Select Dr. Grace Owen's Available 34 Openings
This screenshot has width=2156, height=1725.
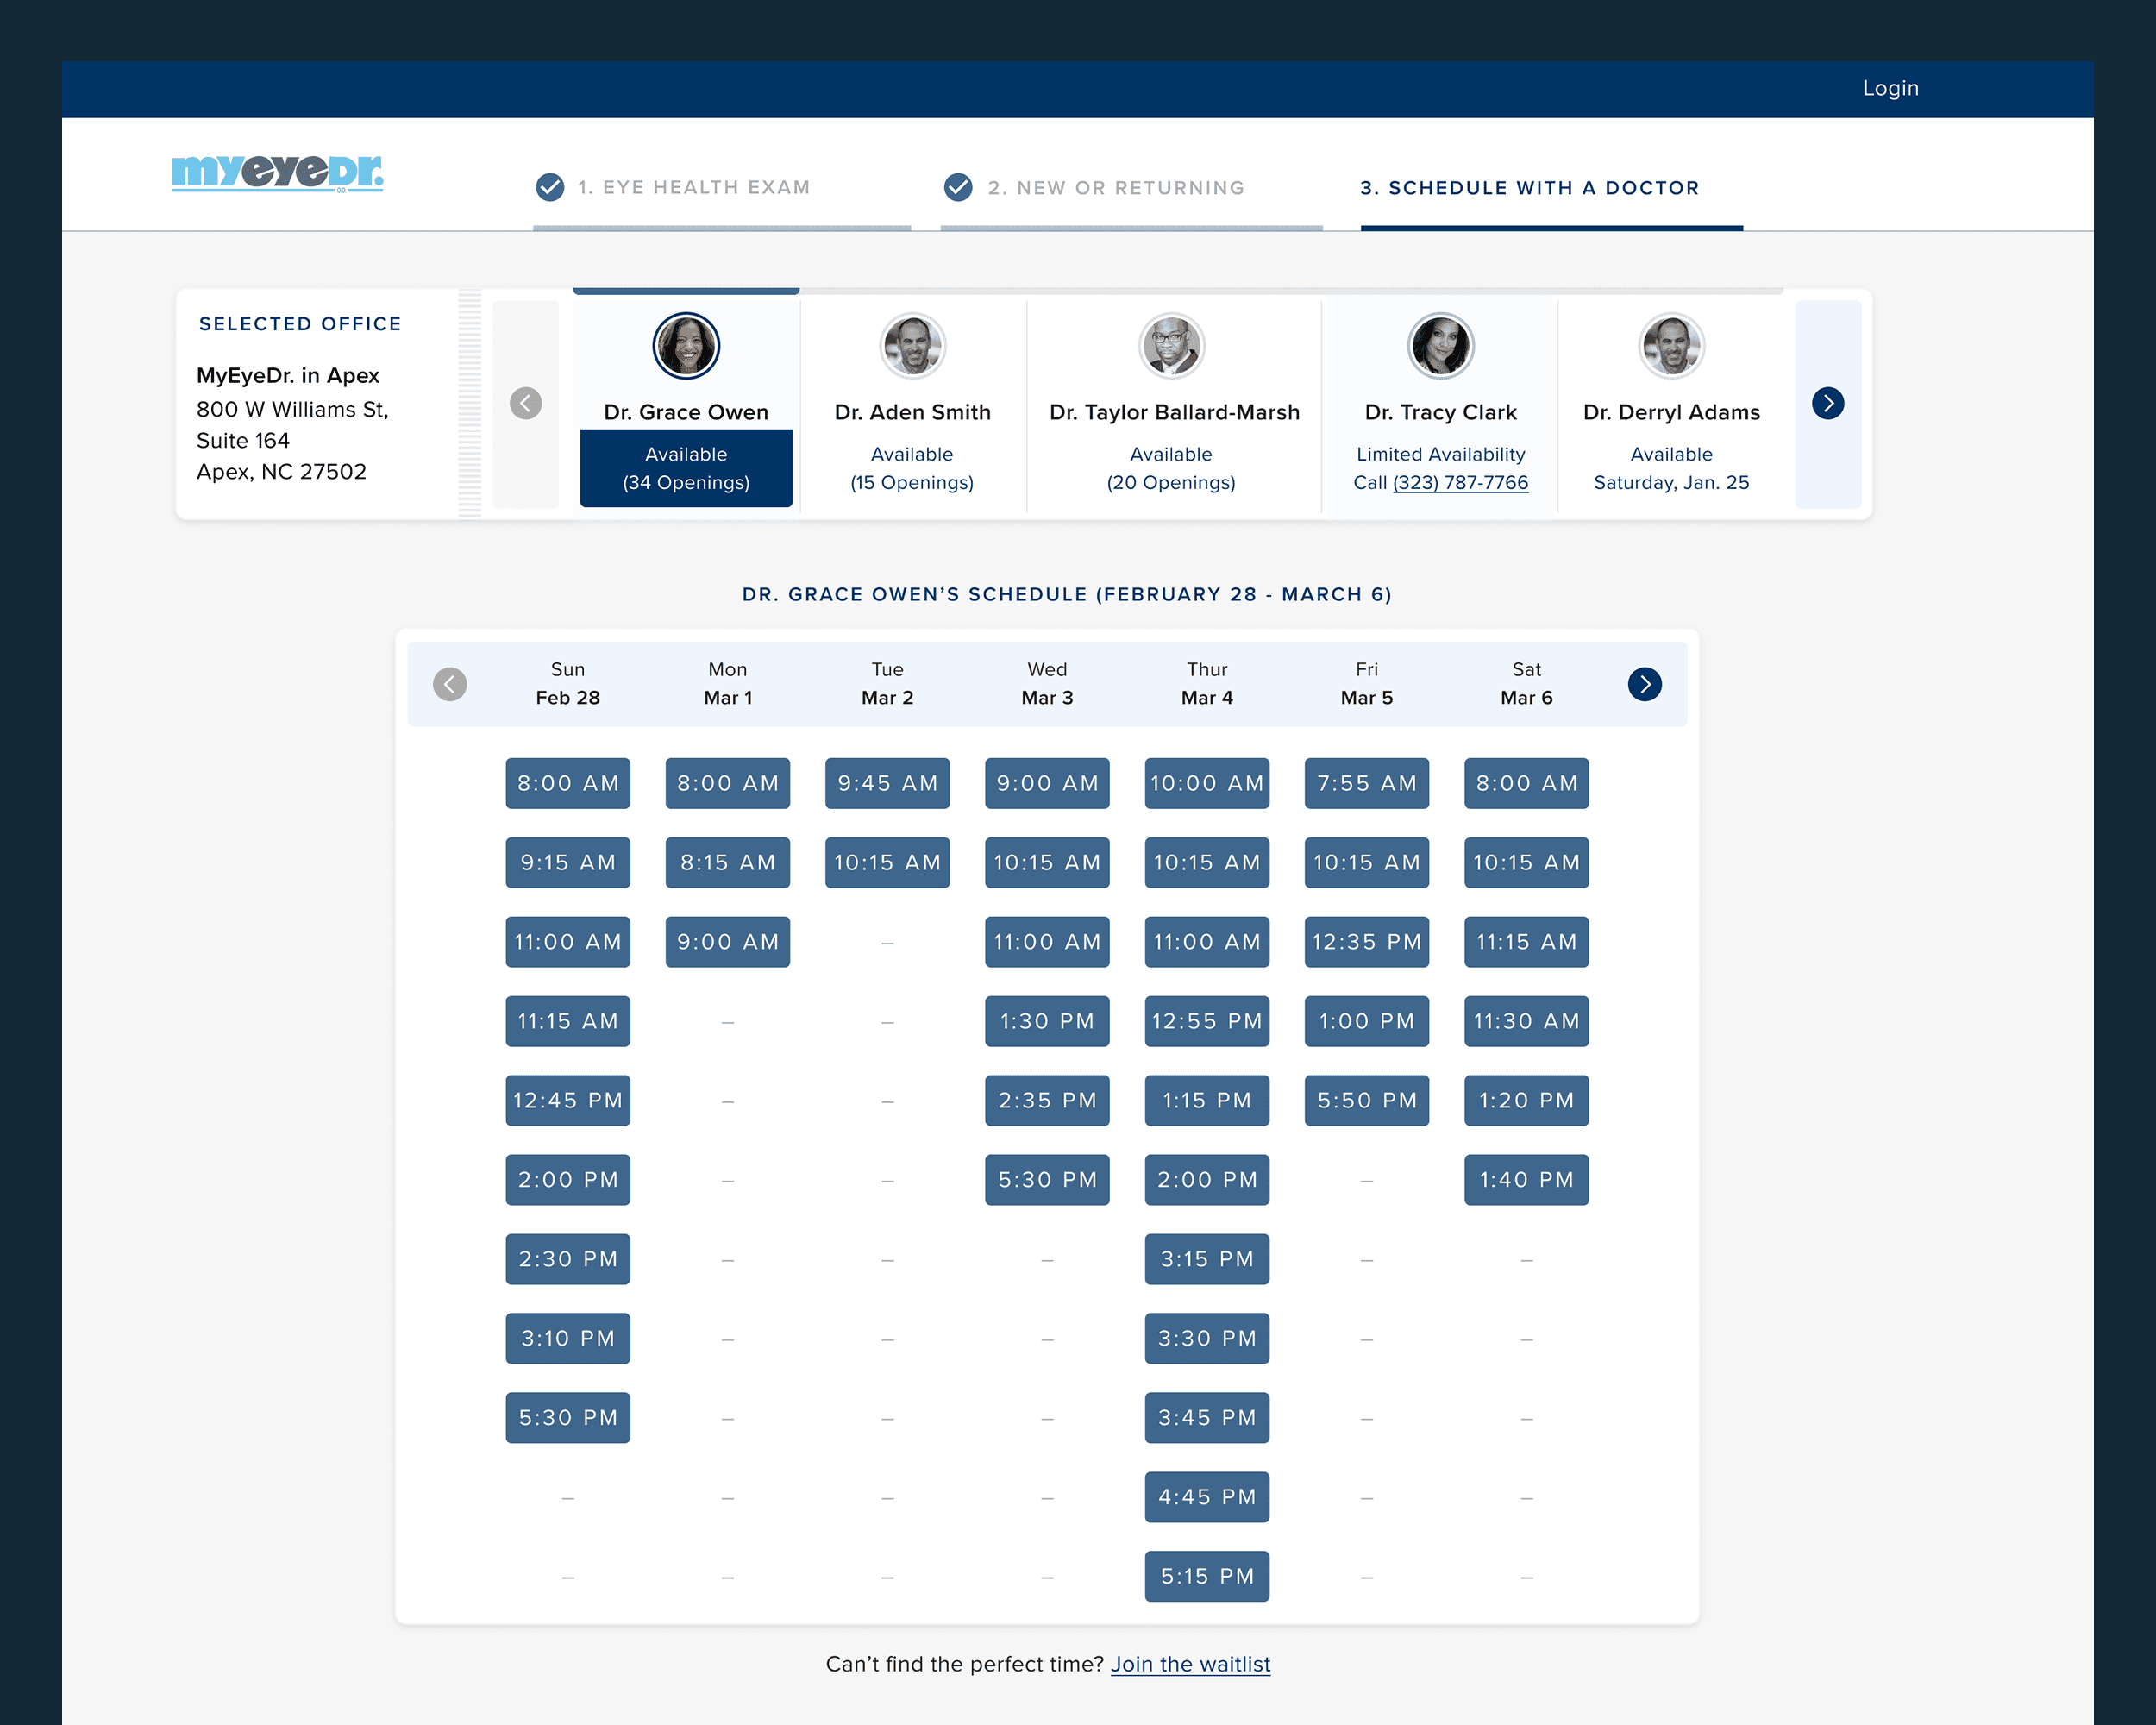[x=686, y=468]
